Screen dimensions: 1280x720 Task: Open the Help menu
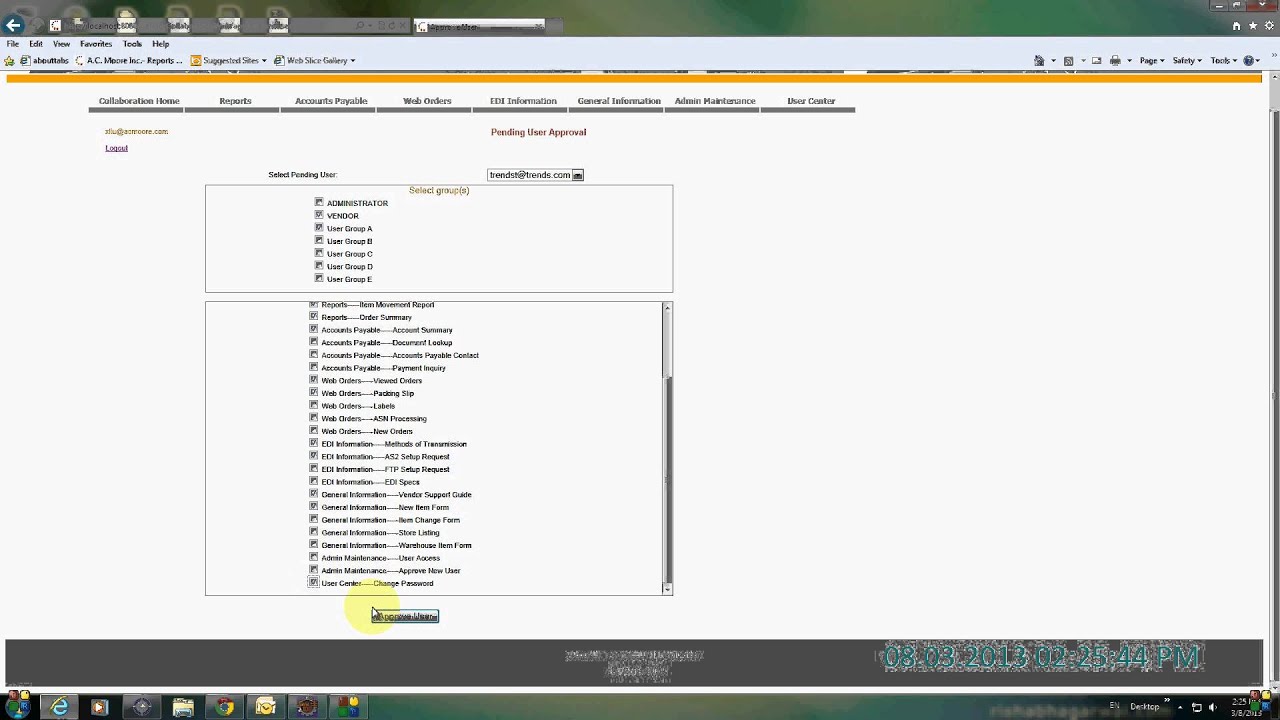(160, 44)
